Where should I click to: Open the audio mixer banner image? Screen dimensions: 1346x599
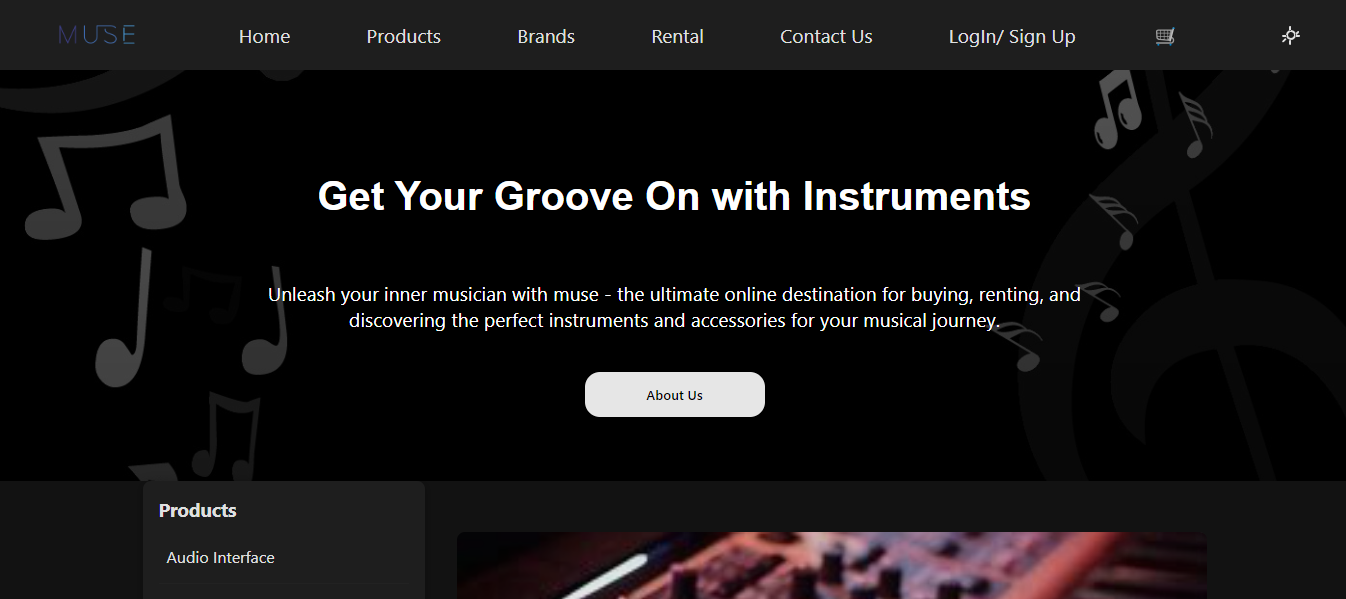(x=832, y=566)
